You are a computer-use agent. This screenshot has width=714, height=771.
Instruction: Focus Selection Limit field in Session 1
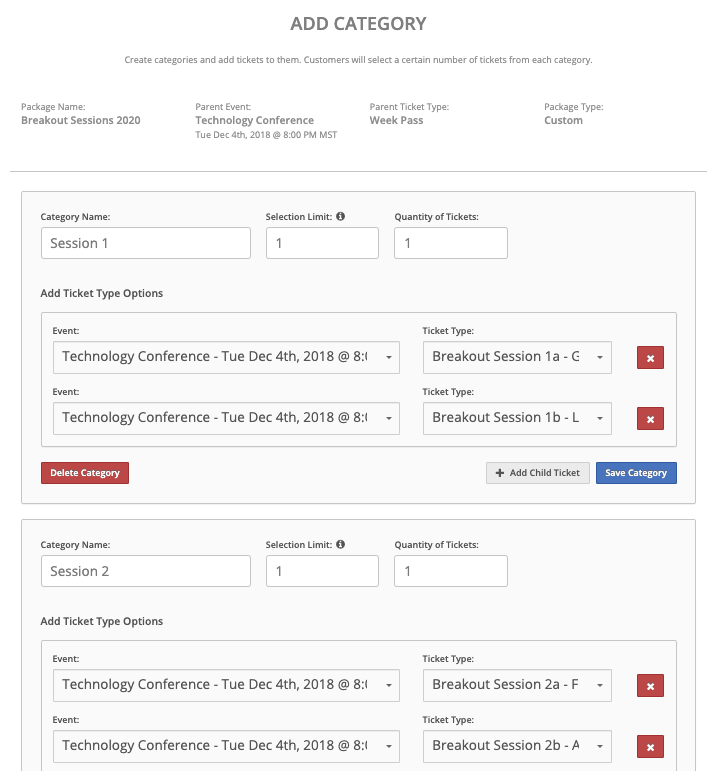(322, 243)
